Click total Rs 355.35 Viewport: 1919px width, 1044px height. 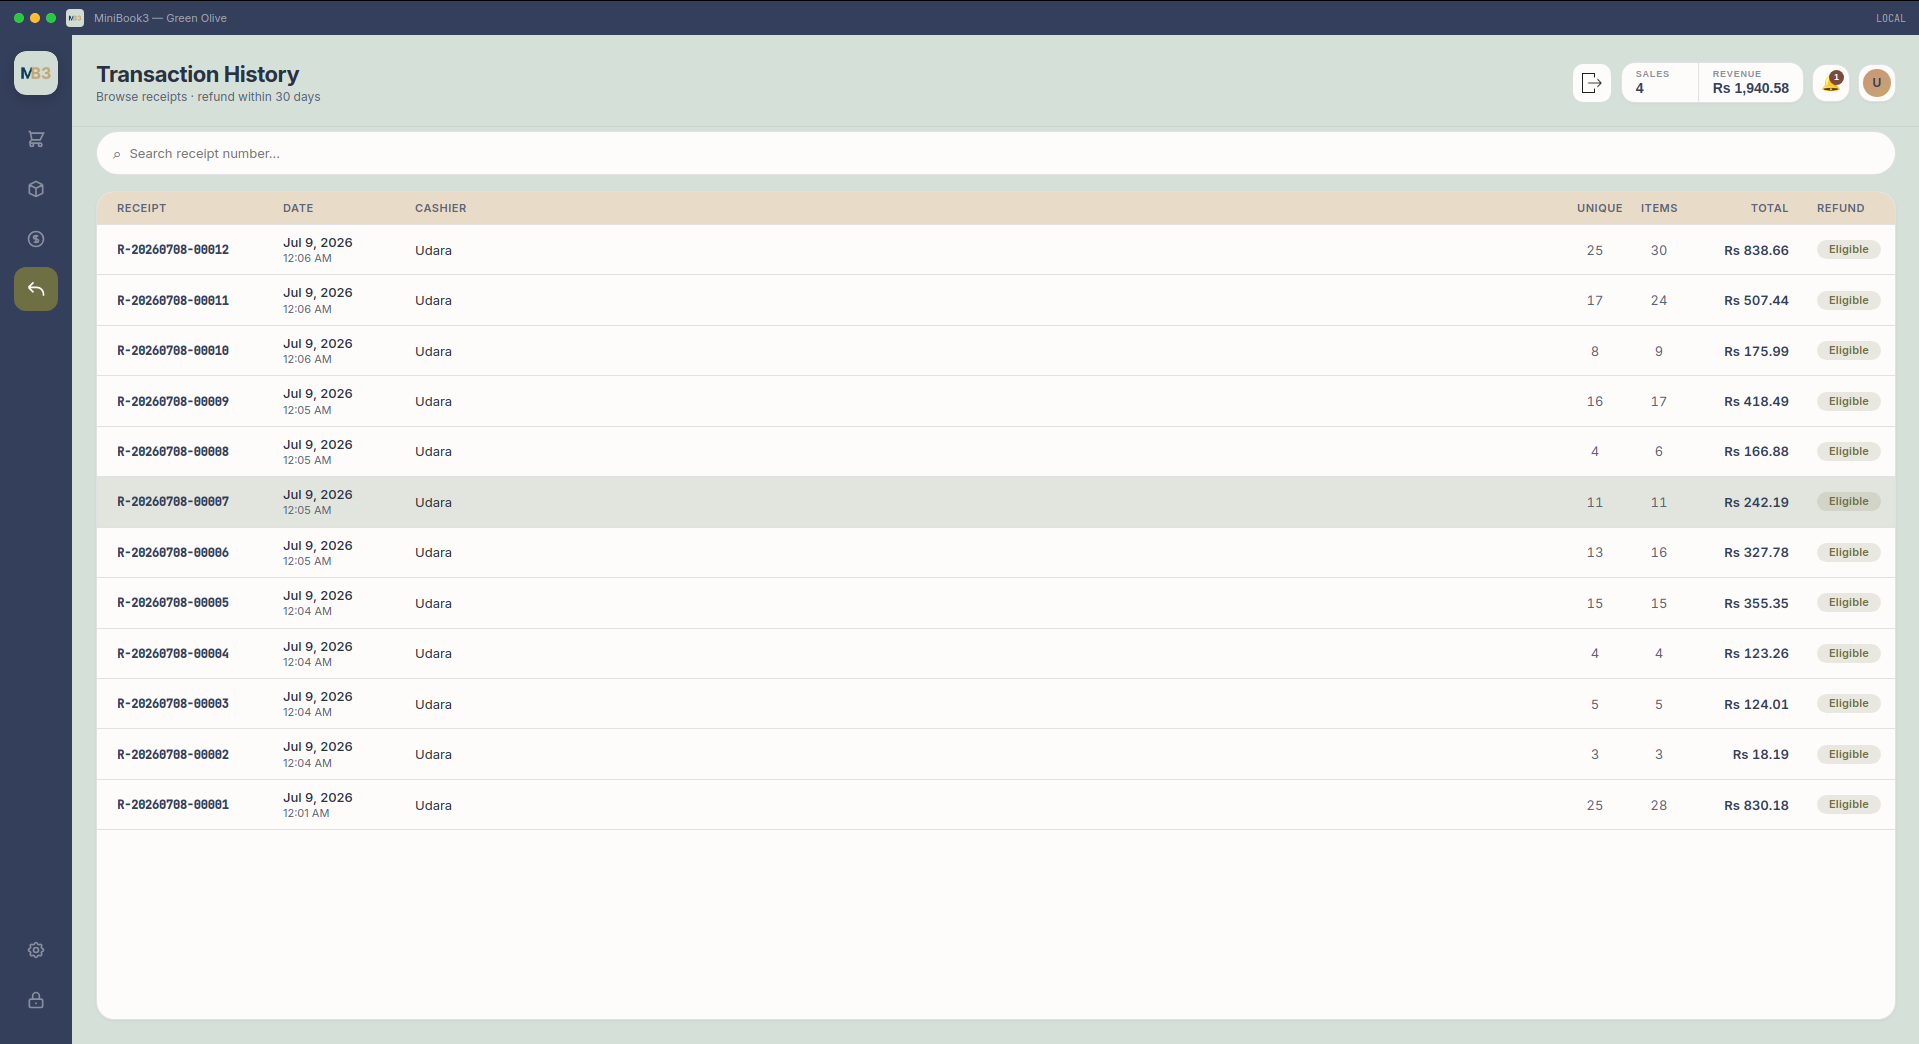coord(1756,603)
